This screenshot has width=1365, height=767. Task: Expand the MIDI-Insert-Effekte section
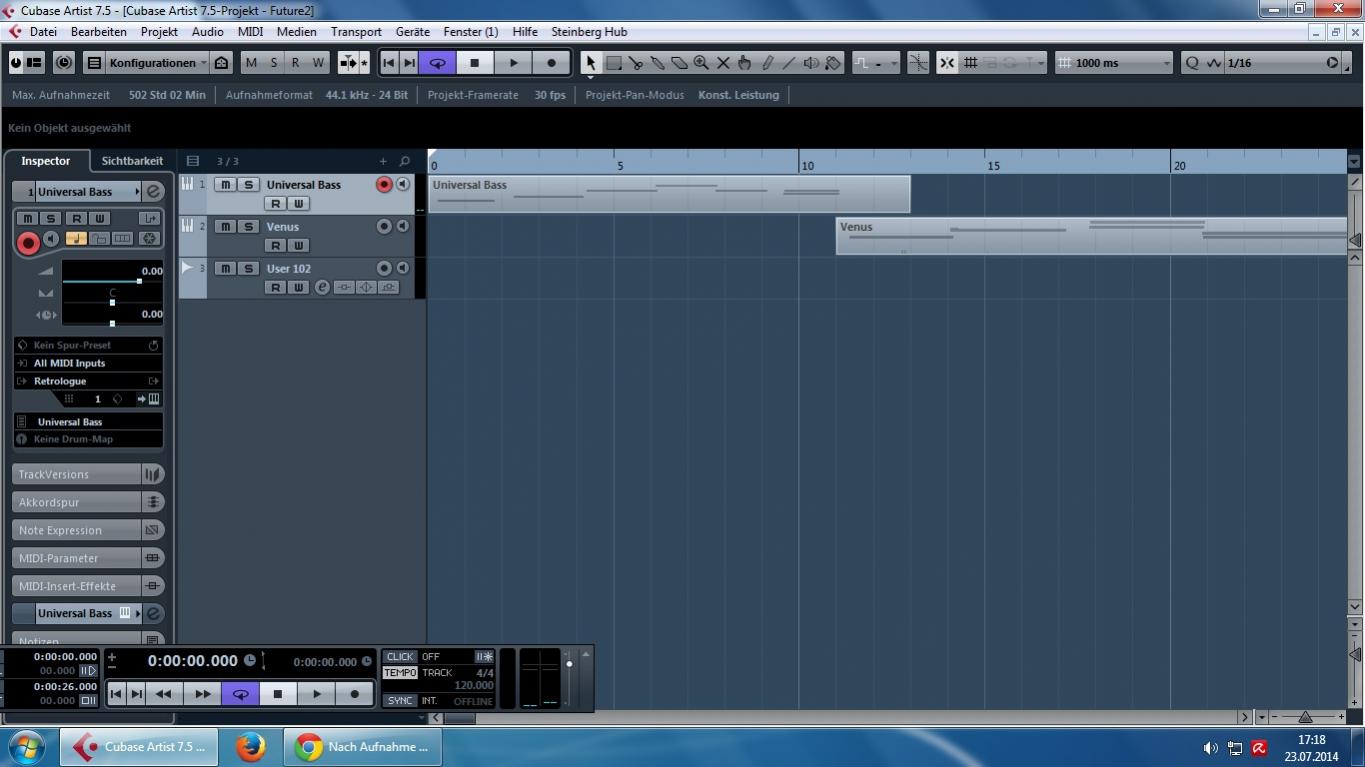pyautogui.click(x=88, y=586)
